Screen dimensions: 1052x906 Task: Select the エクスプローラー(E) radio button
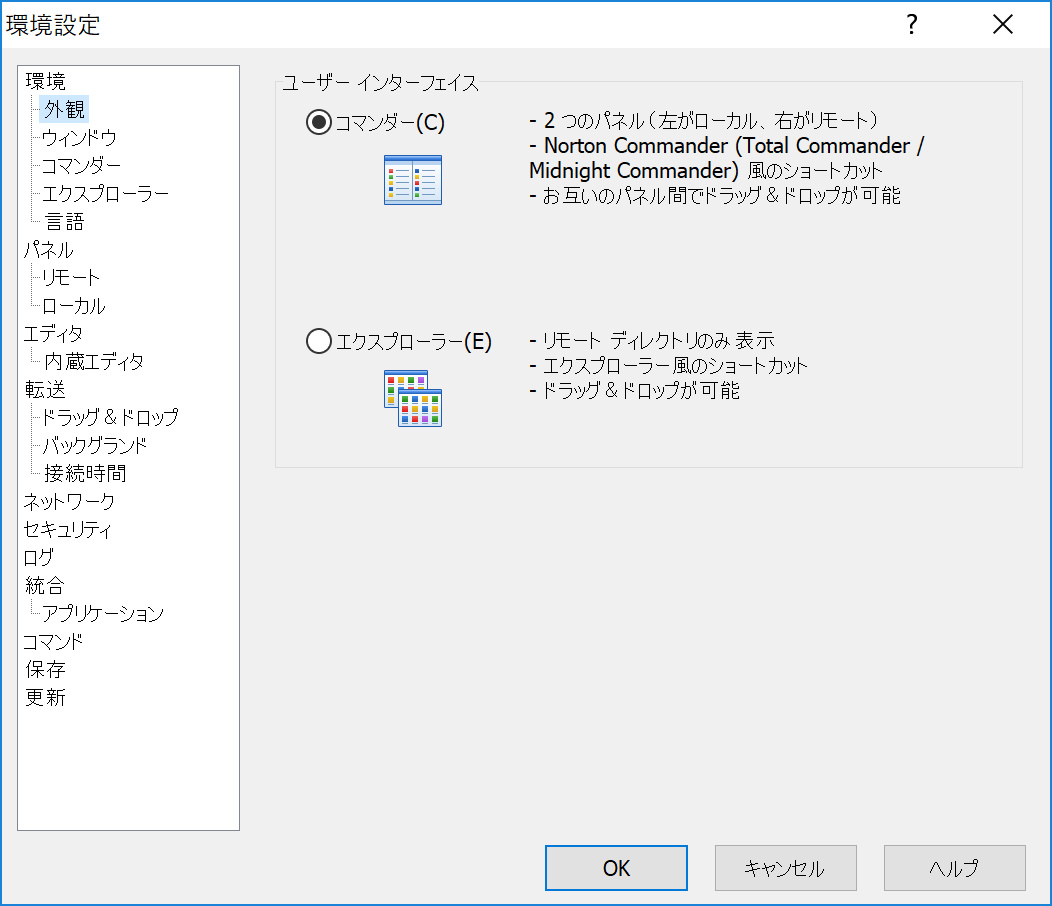point(318,341)
